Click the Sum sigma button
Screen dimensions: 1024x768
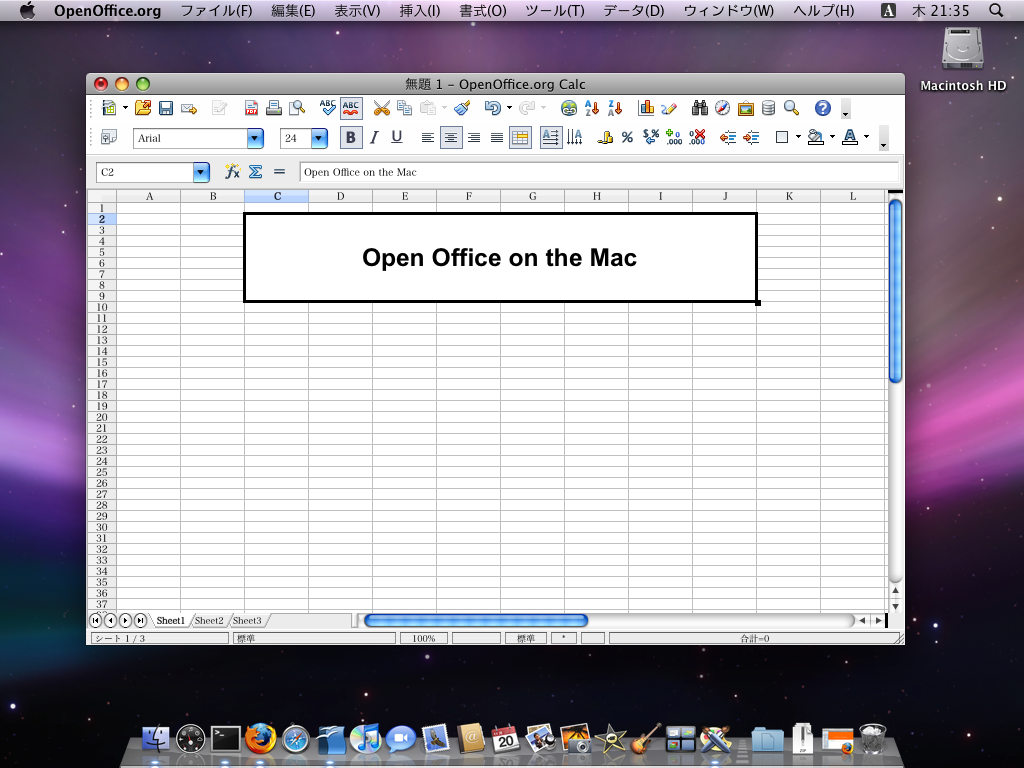[255, 172]
